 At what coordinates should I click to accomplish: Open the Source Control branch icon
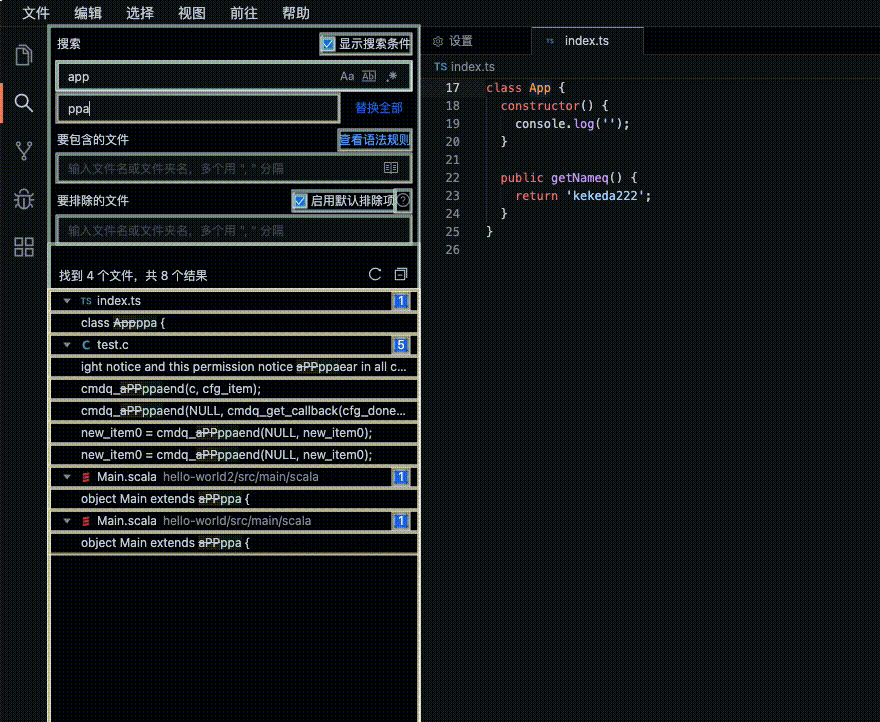(x=24, y=150)
